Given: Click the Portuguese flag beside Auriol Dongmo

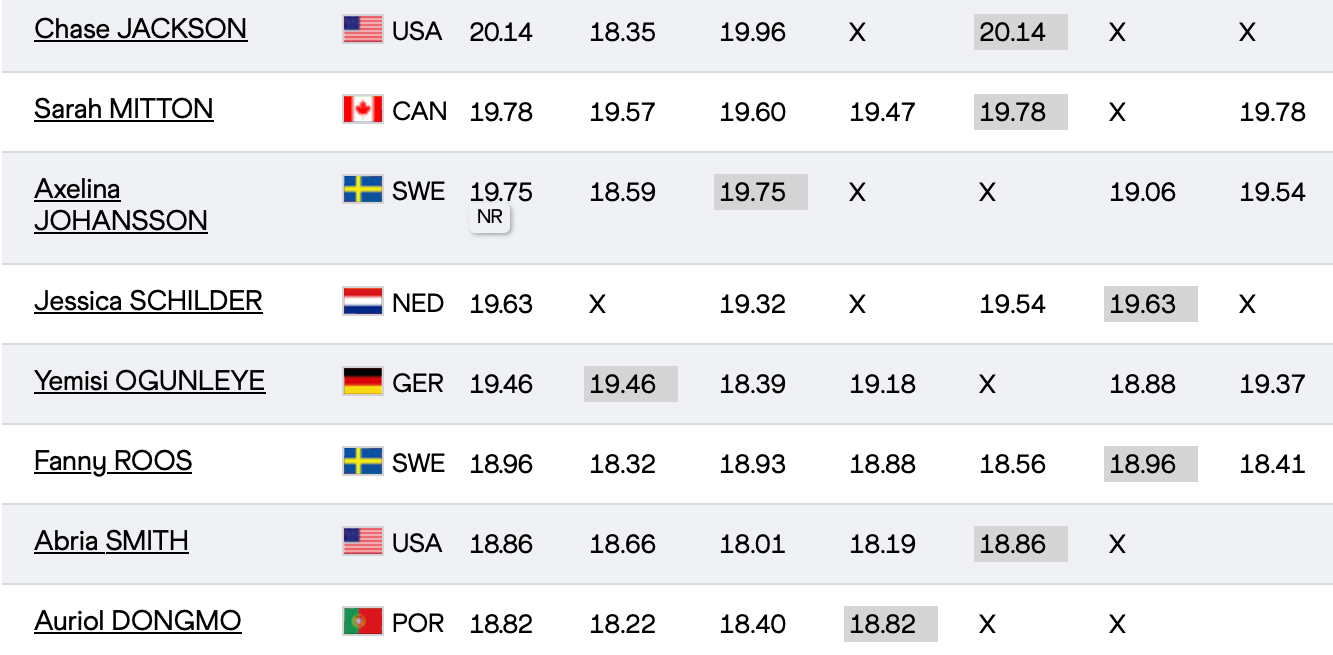Looking at the screenshot, I should pos(362,622).
